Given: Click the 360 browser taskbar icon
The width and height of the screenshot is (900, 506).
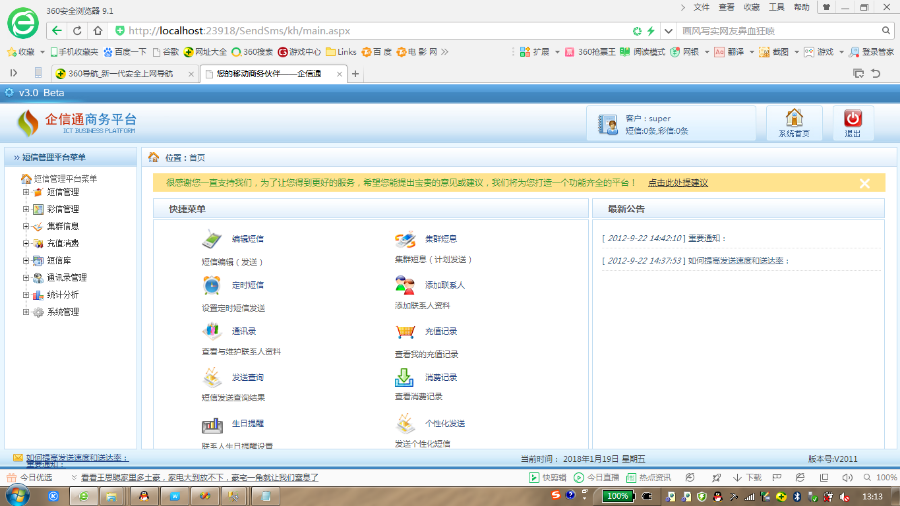Looking at the screenshot, I should 83,496.
